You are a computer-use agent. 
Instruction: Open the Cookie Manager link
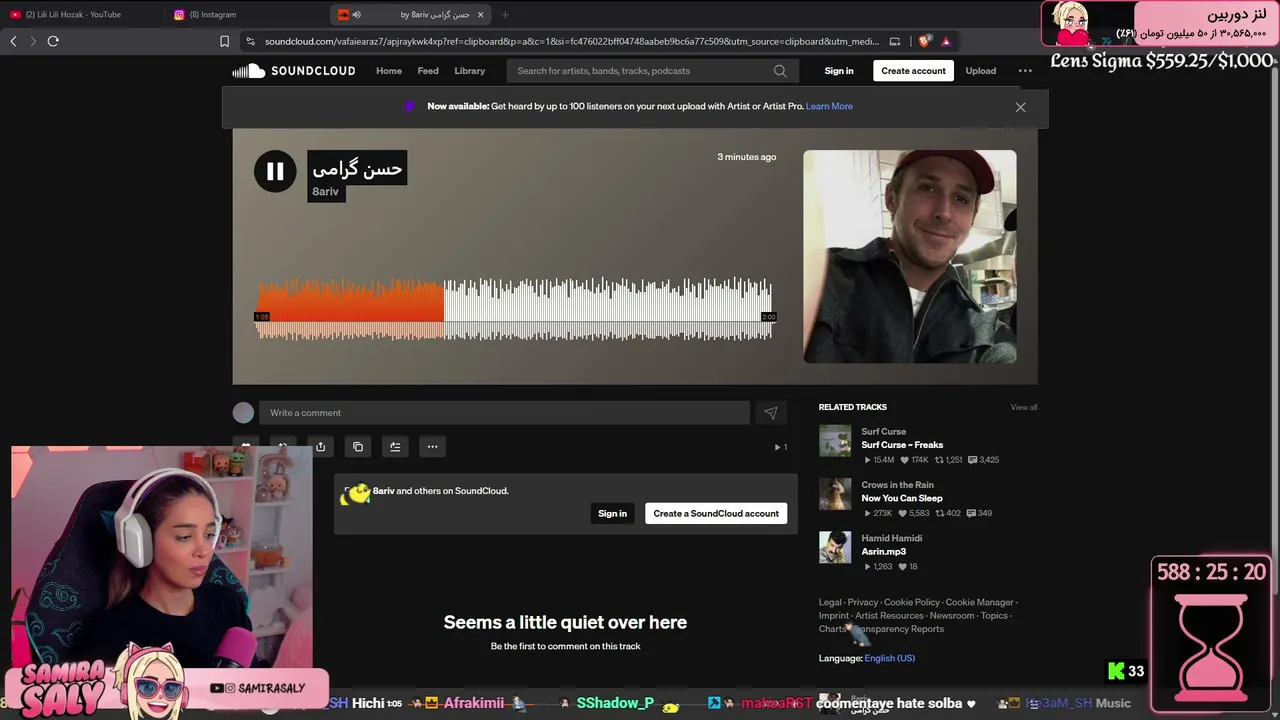tap(980, 602)
